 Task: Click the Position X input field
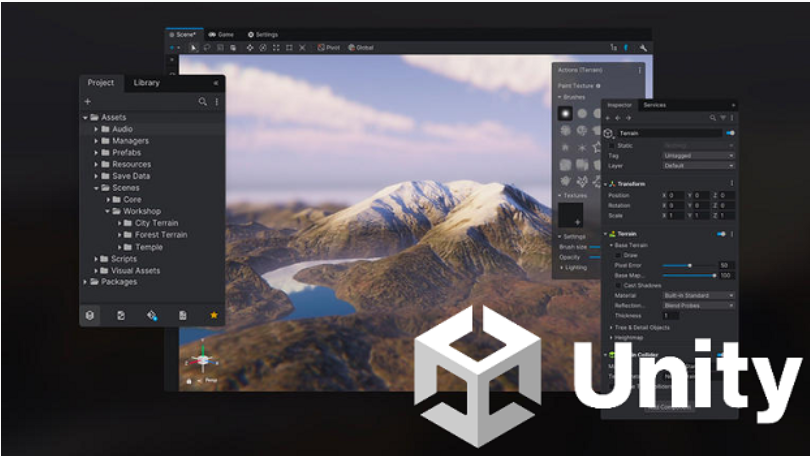pyautogui.click(x=676, y=195)
